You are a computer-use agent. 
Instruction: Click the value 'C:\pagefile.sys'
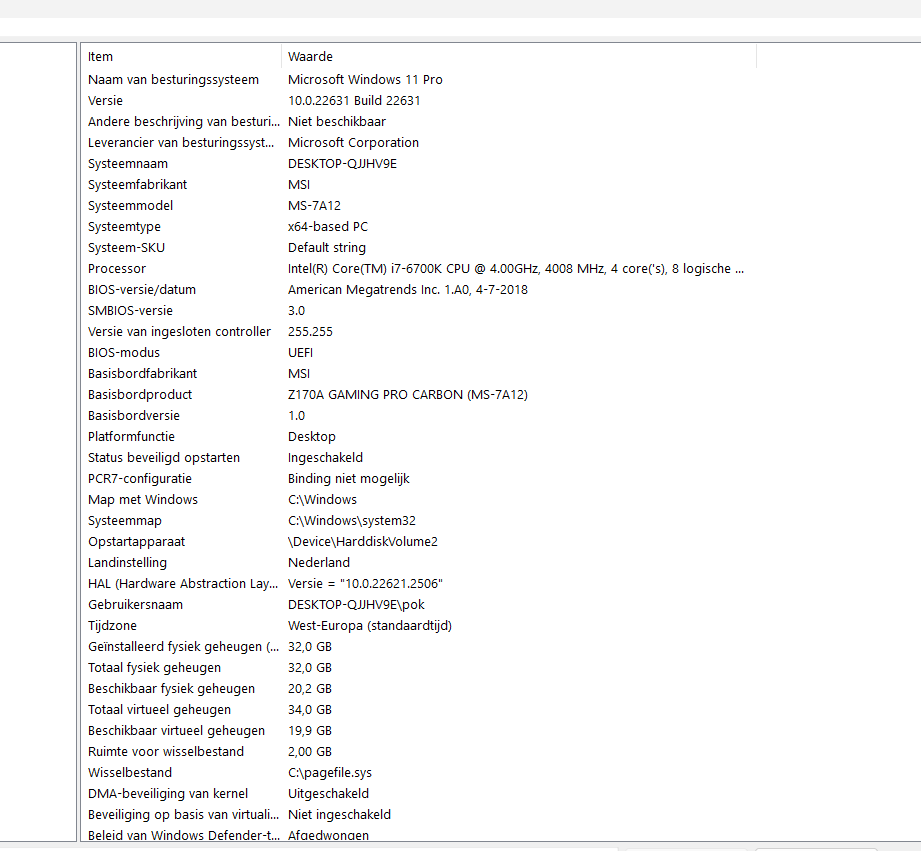pyautogui.click(x=330, y=773)
